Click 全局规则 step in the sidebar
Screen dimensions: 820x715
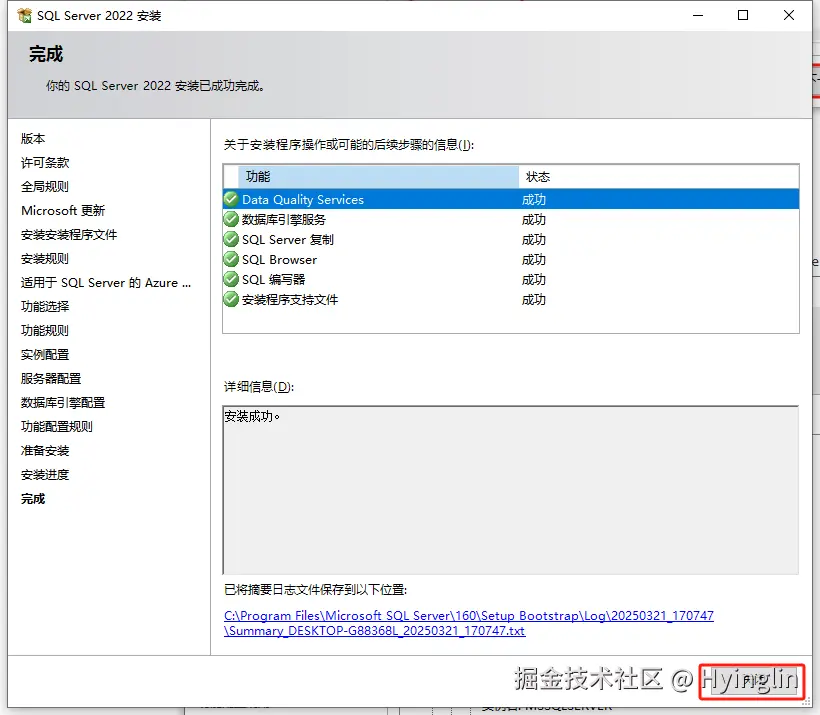pos(45,187)
